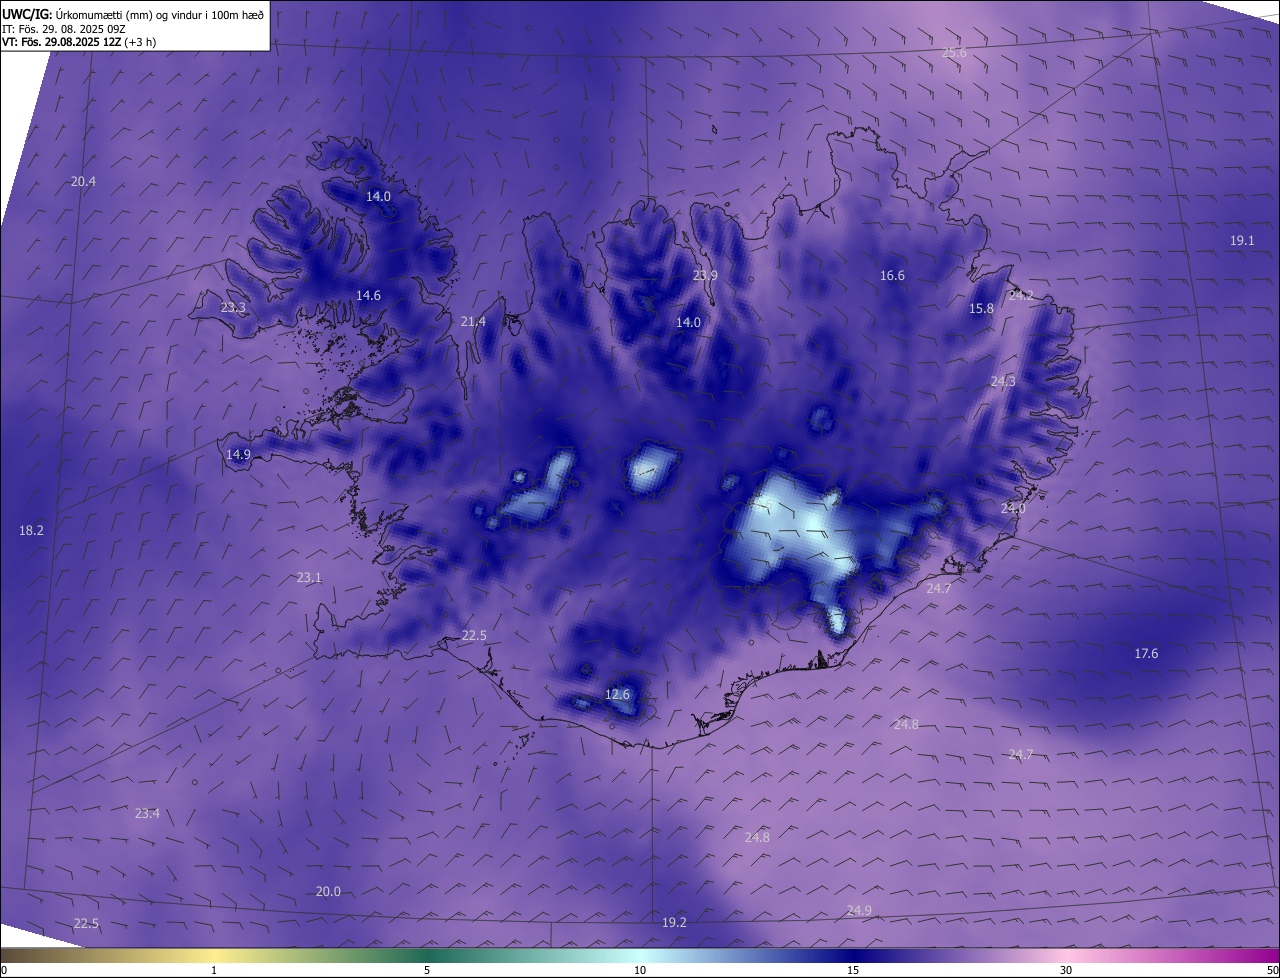Screen dimensions: 1280x978
Task: Click the 25.6 value label
Action: [x=955, y=53]
